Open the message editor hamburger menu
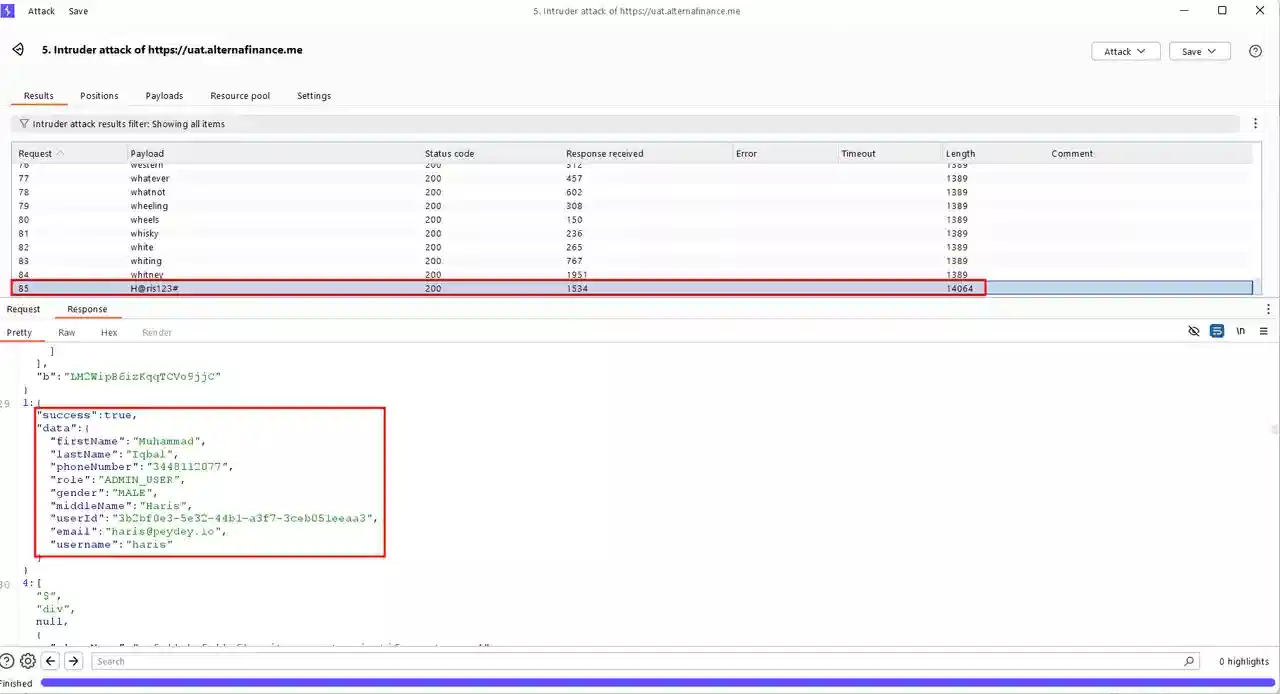The width and height of the screenshot is (1280, 694). pyautogui.click(x=1264, y=331)
